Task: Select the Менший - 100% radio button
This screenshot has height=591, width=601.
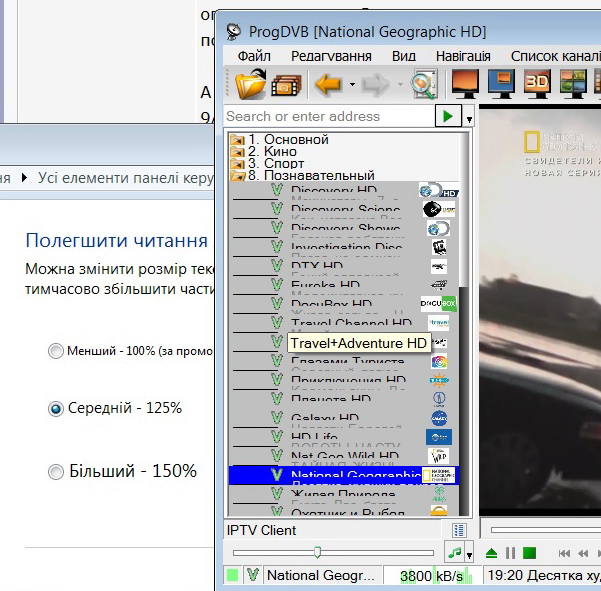Action: click(x=56, y=351)
